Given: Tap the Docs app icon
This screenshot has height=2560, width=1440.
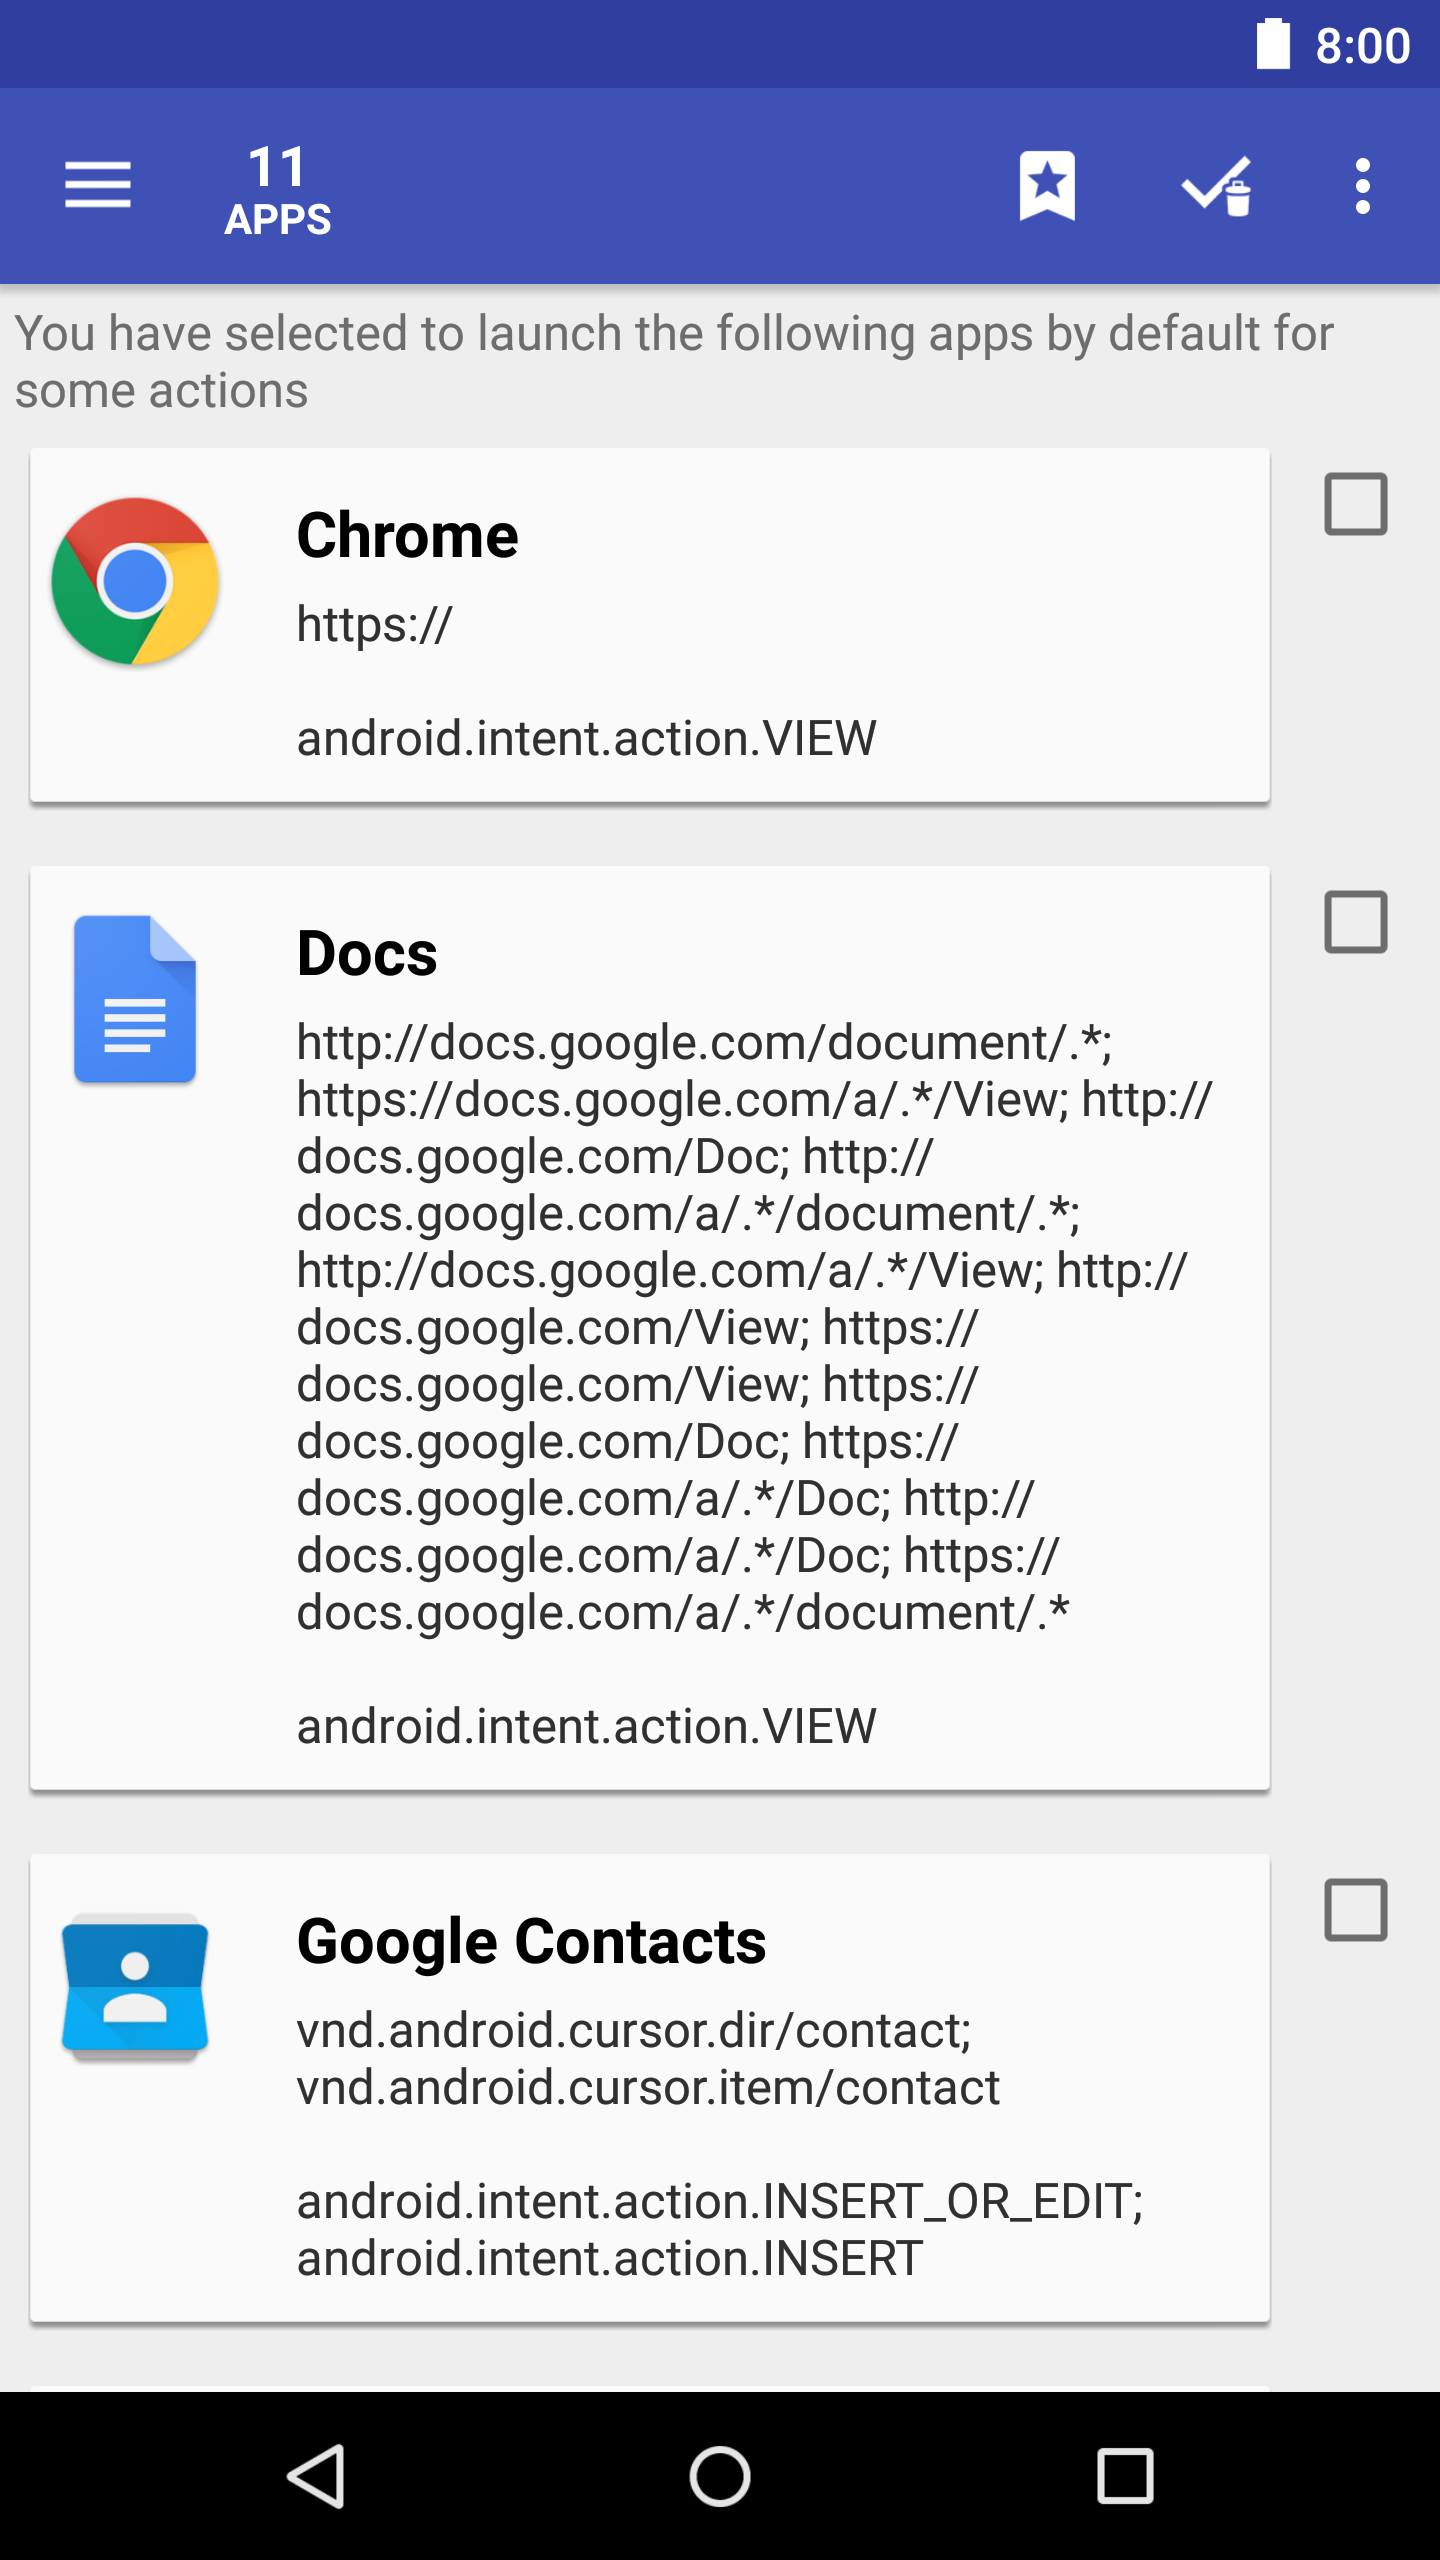Looking at the screenshot, I should coord(135,999).
